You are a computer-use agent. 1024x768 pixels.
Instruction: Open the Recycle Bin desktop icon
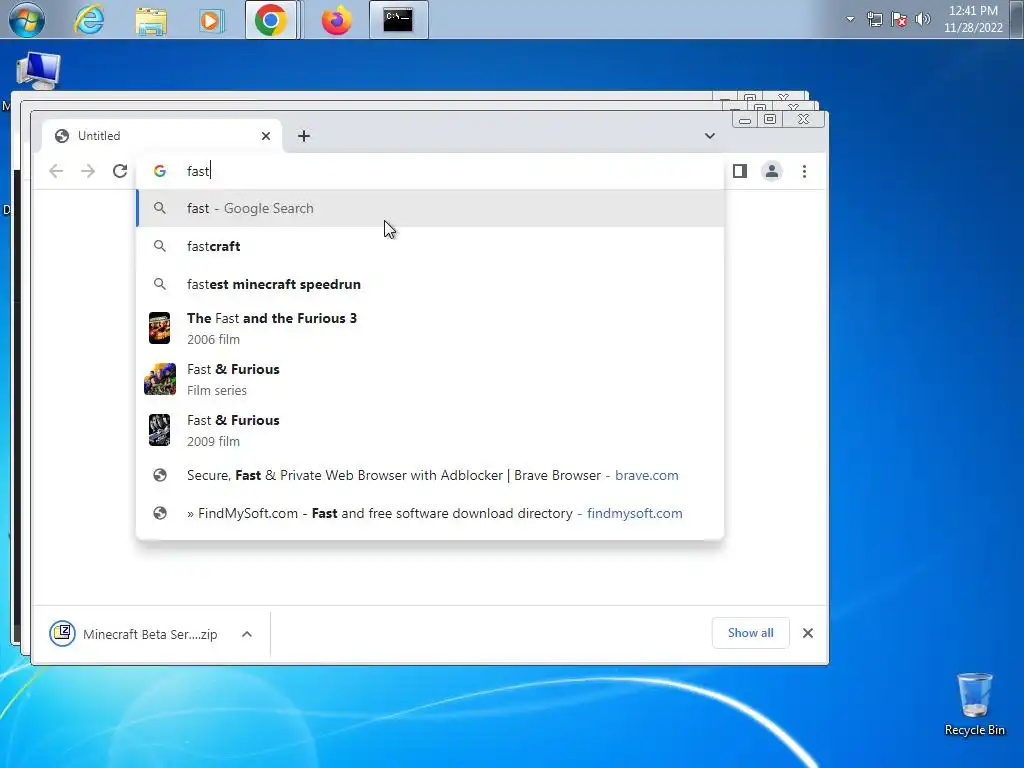click(974, 705)
